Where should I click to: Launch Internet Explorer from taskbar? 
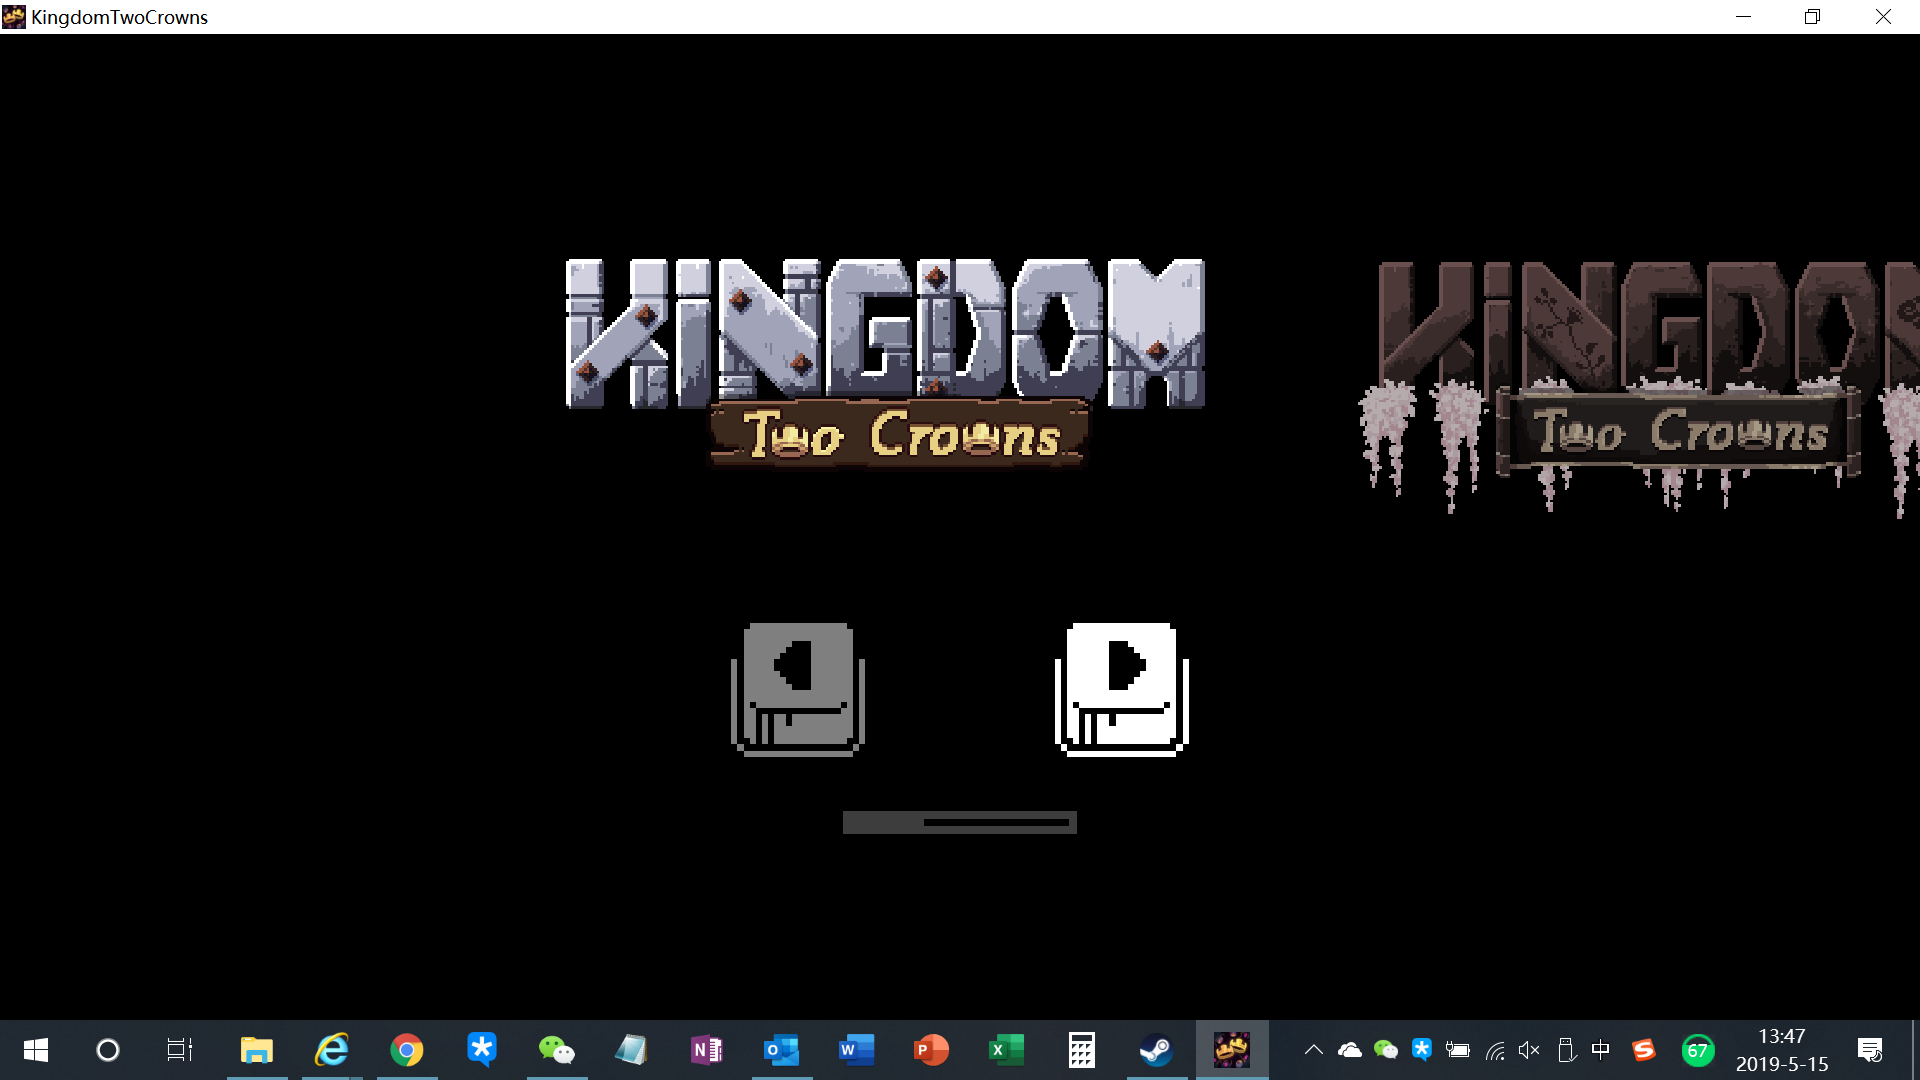(x=332, y=1050)
